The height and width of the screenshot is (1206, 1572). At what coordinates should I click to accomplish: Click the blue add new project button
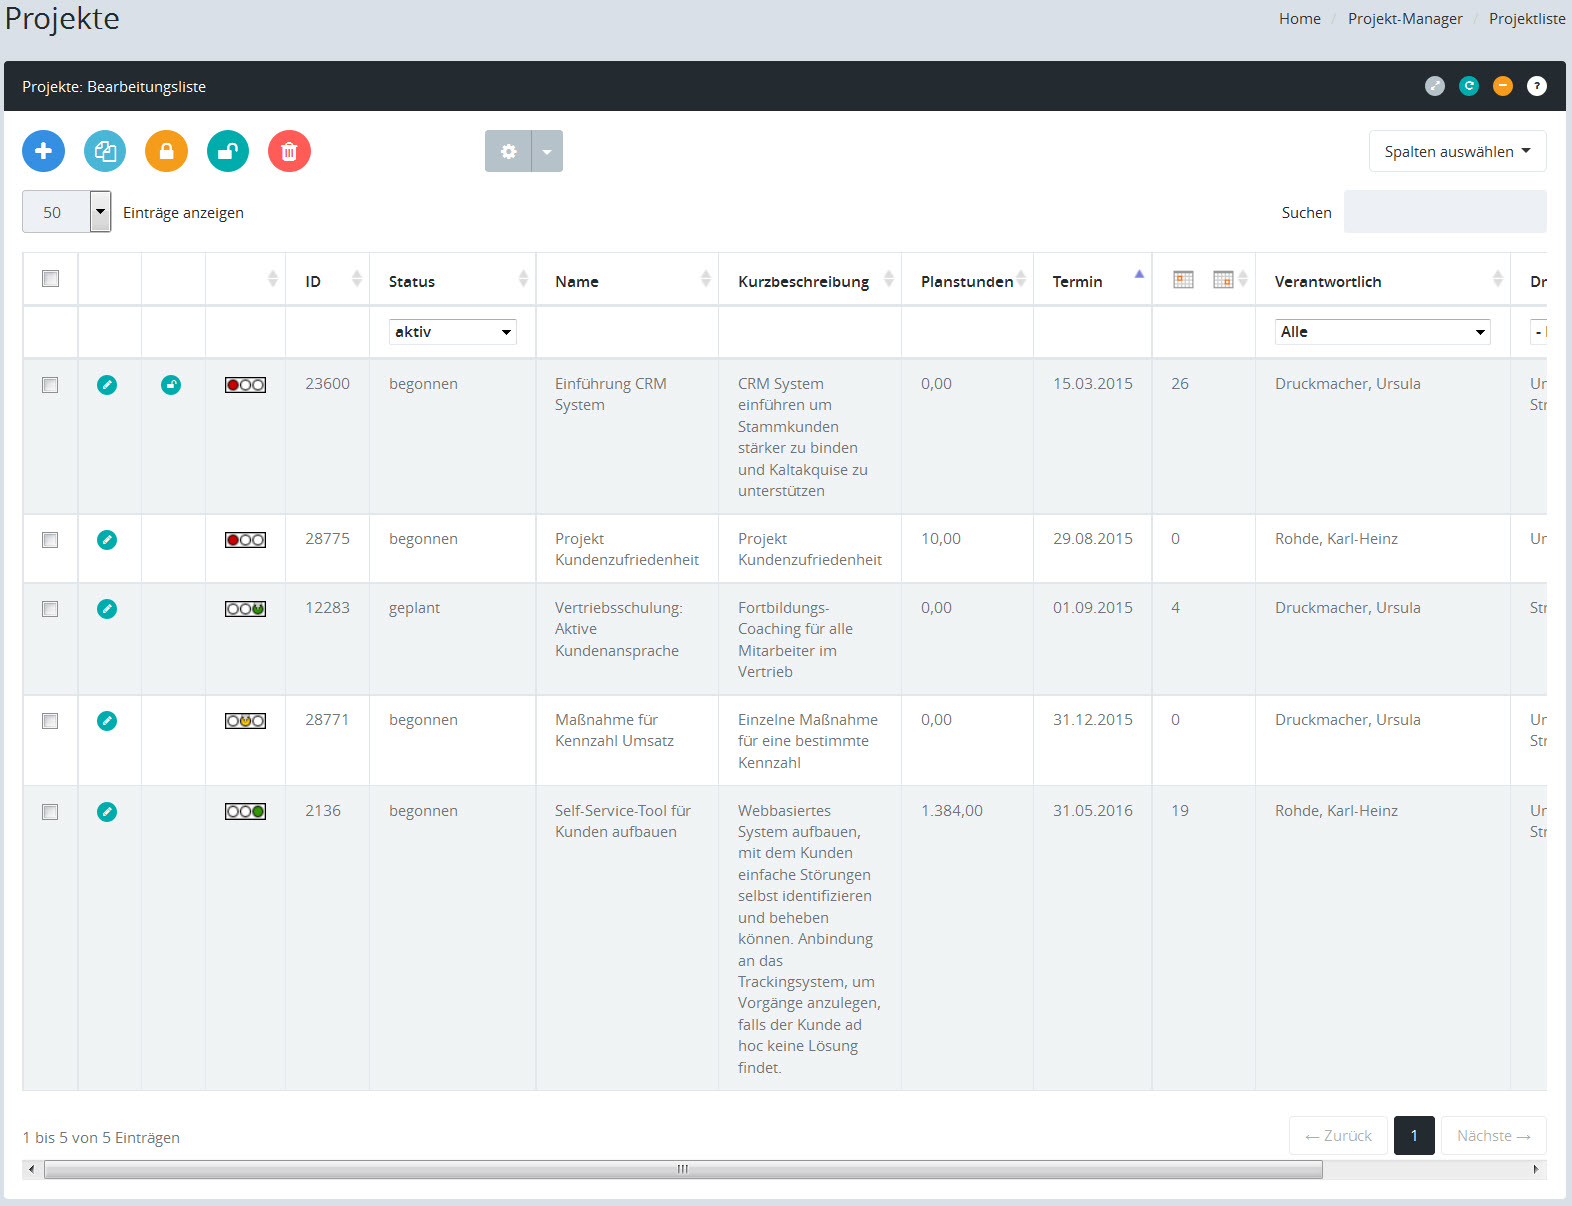point(43,151)
